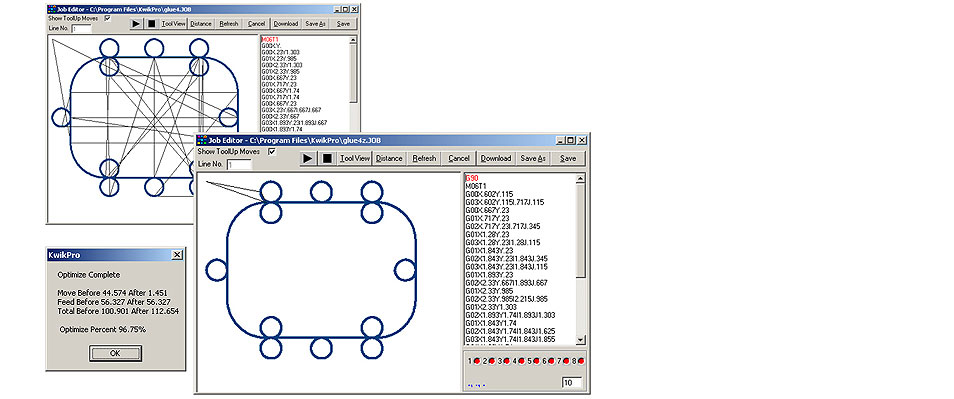Click Save As in the glue4.JOB window

pyautogui.click(x=315, y=24)
